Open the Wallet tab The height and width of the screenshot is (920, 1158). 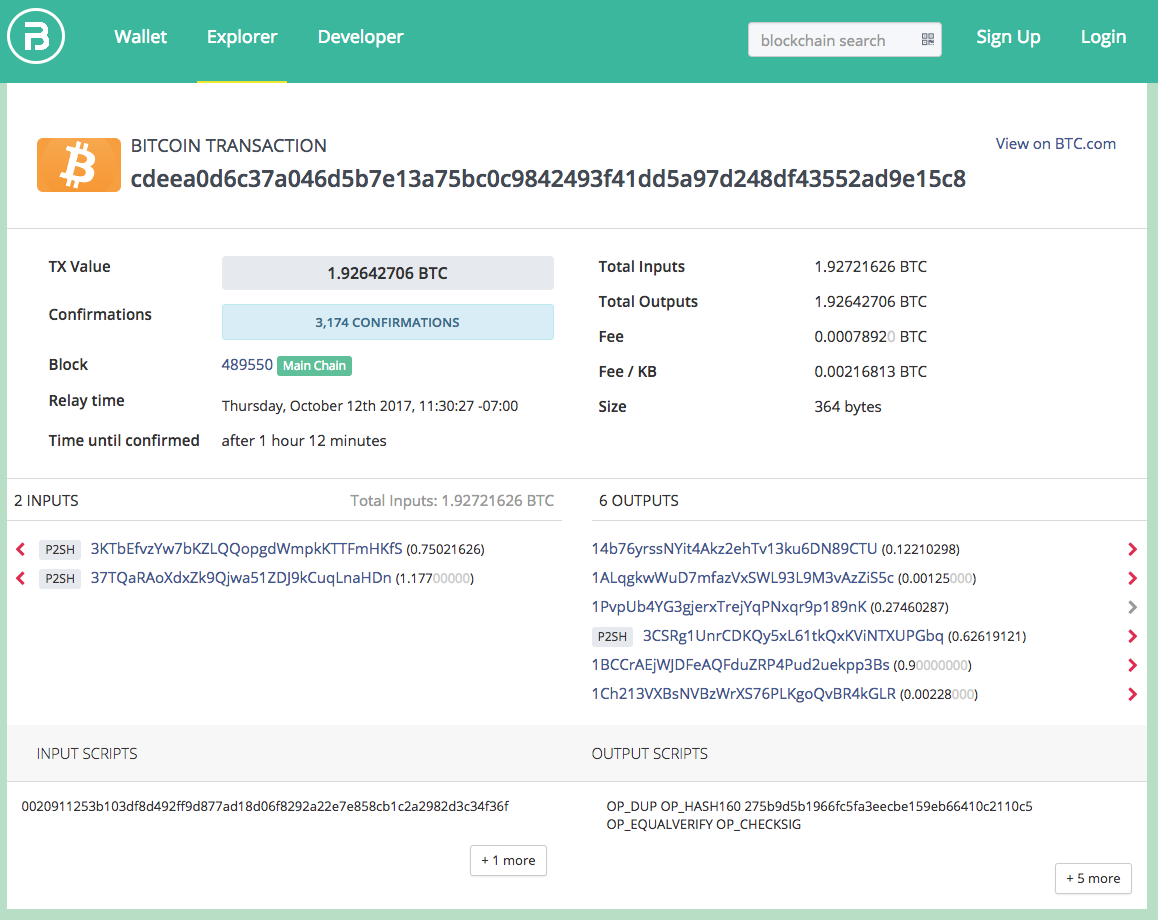[x=141, y=37]
